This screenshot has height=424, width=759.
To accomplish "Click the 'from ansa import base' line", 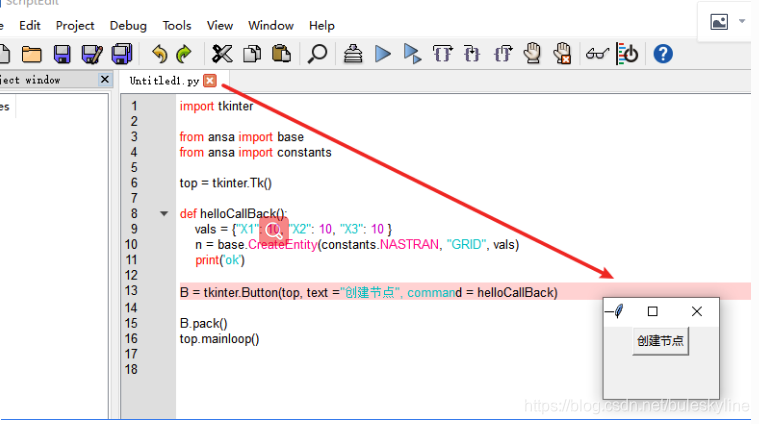I will [x=242, y=137].
